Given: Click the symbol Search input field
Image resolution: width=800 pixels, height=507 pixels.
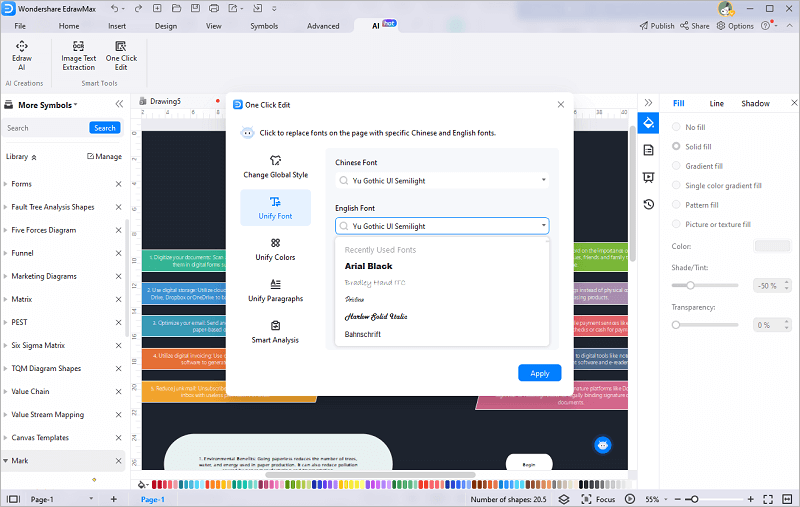Looking at the screenshot, I should 45,128.
